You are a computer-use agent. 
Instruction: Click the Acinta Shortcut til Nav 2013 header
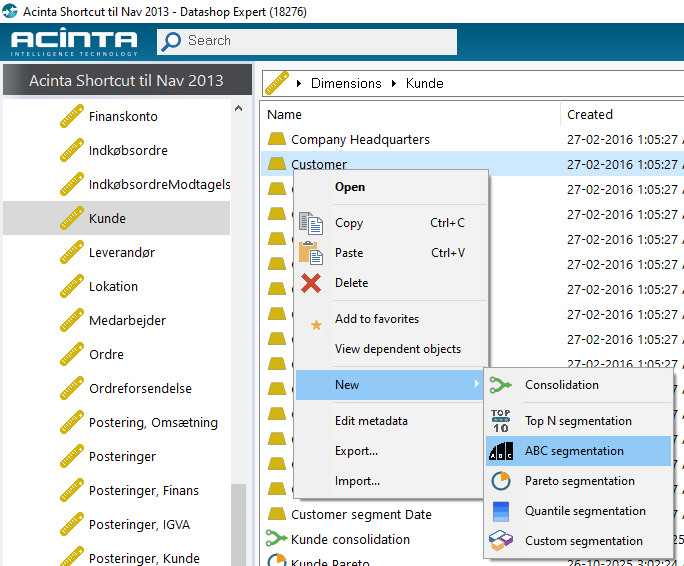pos(127,80)
